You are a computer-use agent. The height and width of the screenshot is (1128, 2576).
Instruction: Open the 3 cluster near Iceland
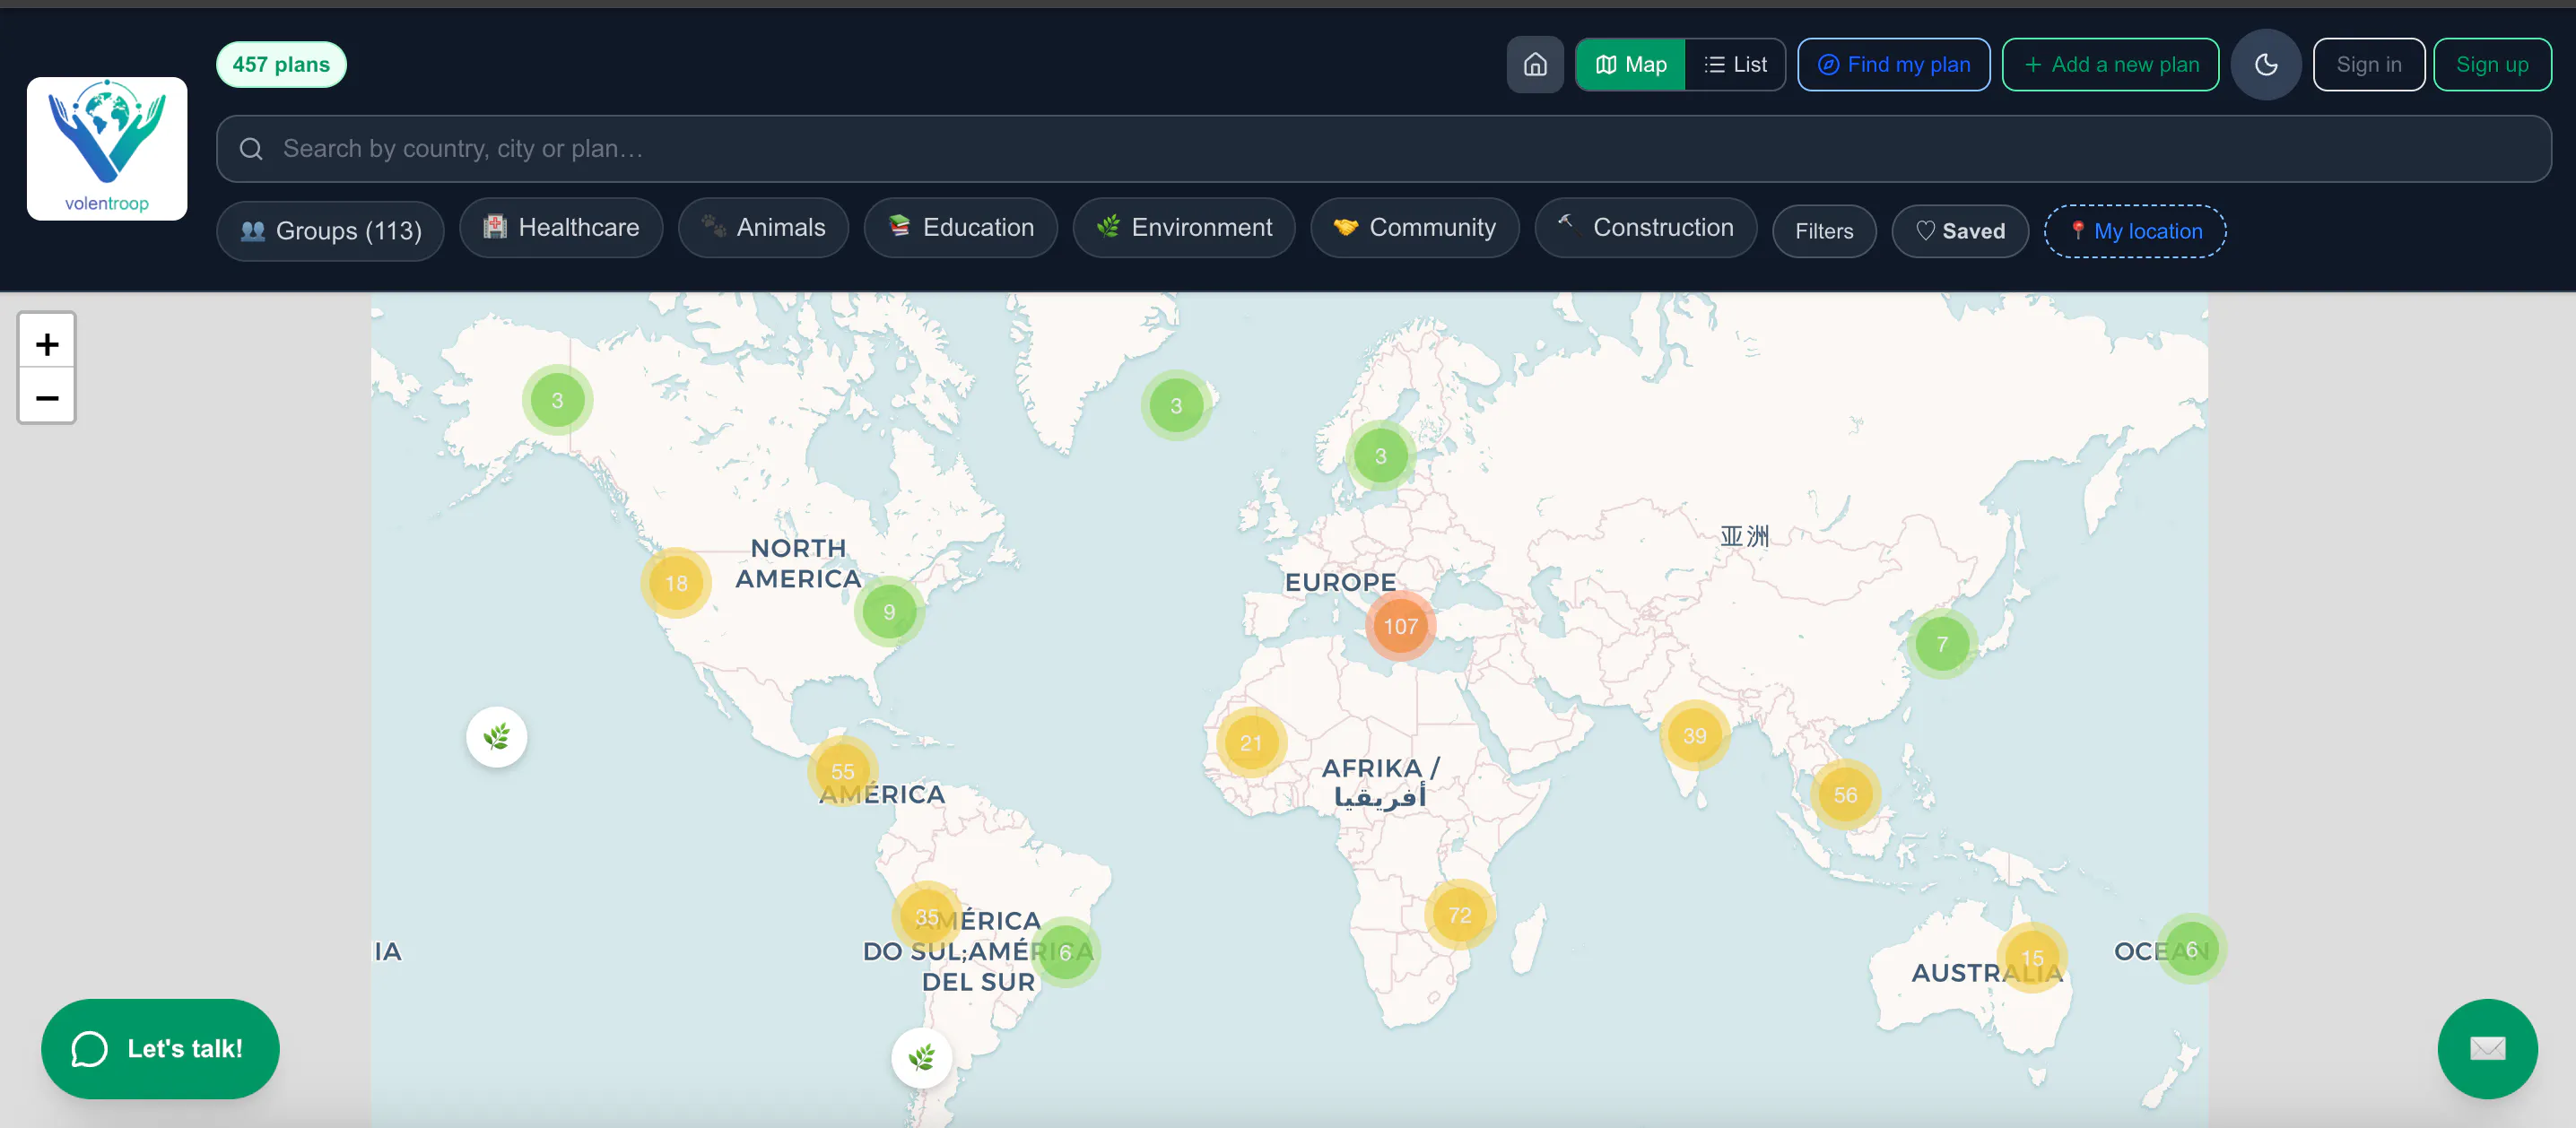[1176, 405]
